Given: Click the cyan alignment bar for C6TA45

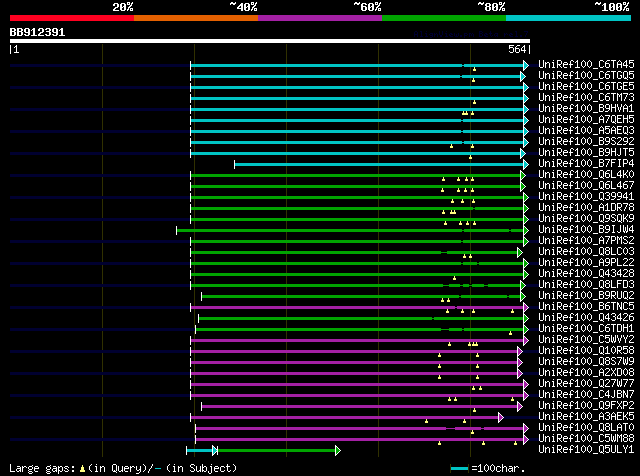Looking at the screenshot, I should pyautogui.click(x=357, y=65).
